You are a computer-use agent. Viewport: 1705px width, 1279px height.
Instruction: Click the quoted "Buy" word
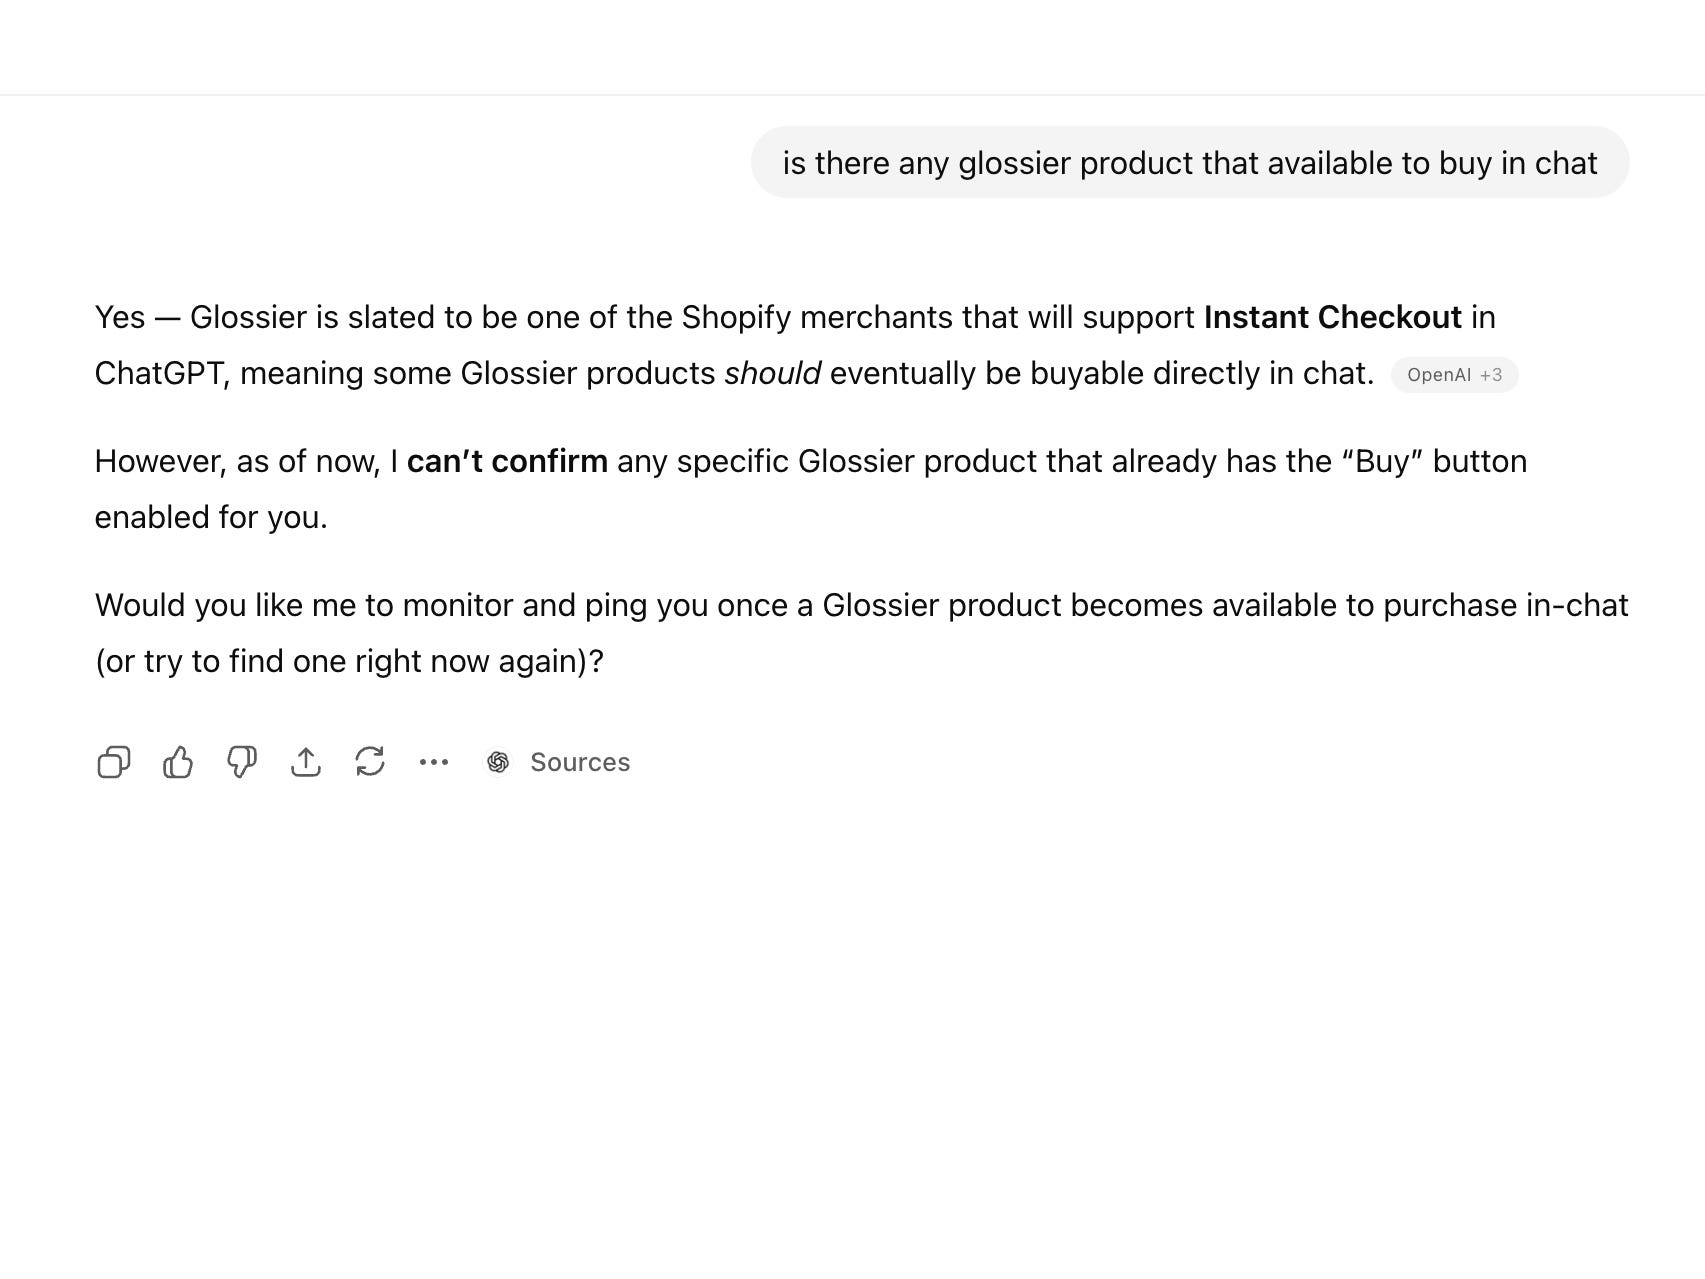(1382, 461)
